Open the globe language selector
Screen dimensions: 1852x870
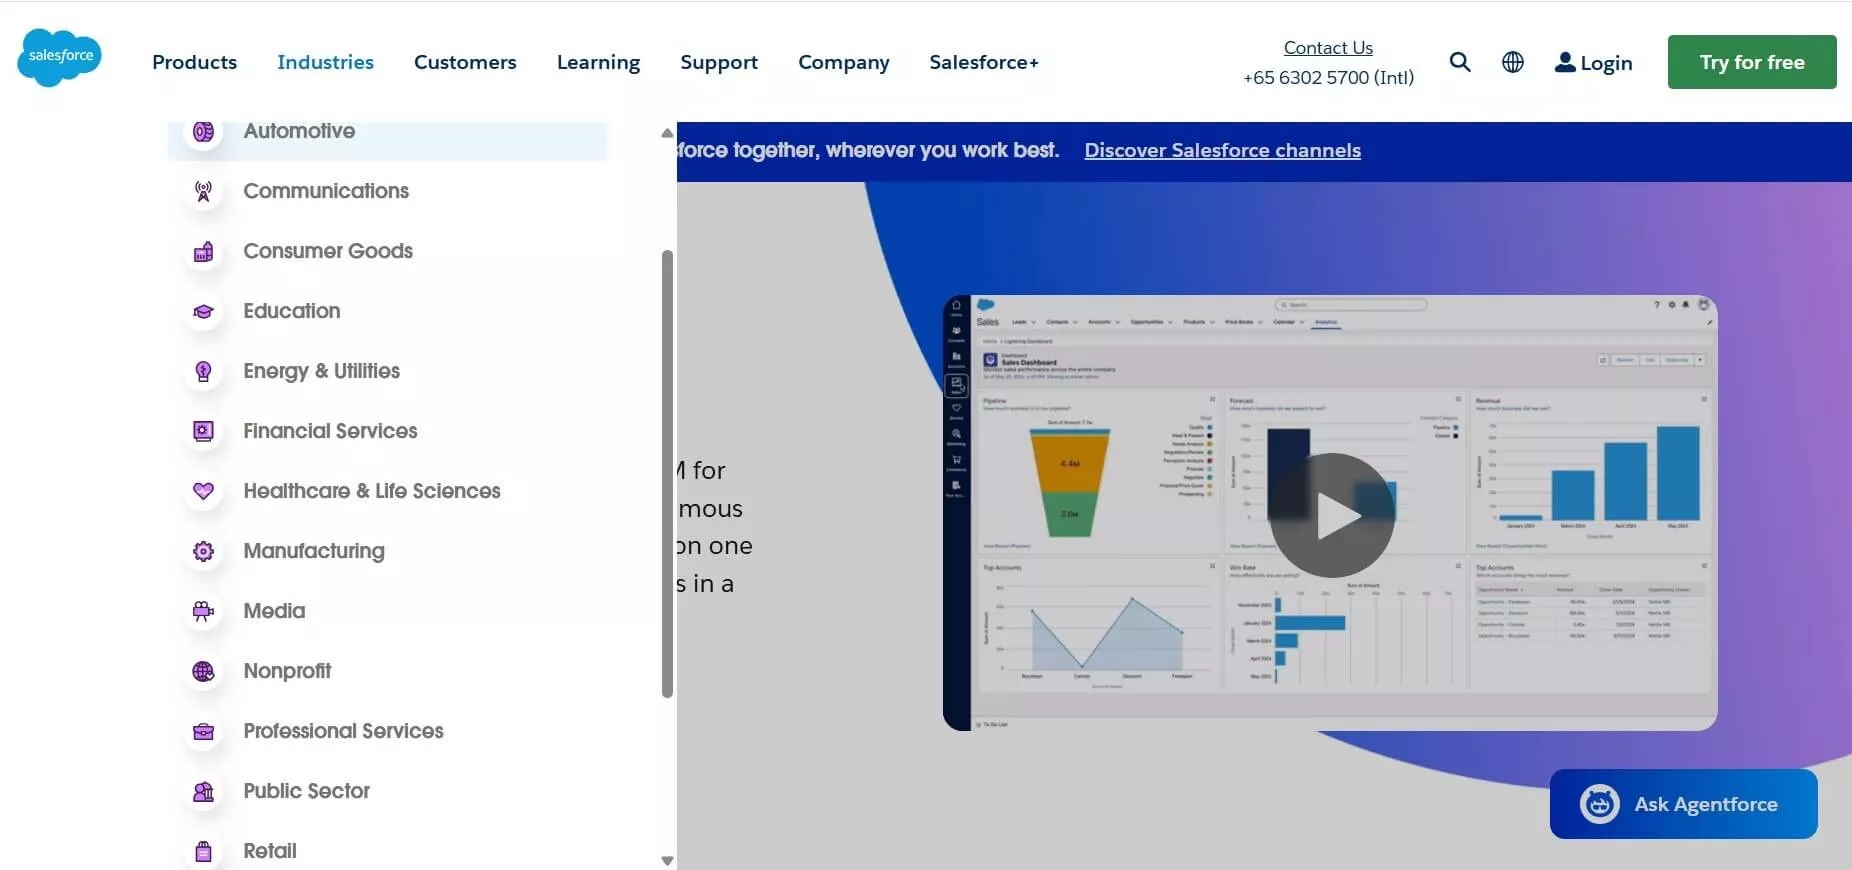(x=1513, y=62)
